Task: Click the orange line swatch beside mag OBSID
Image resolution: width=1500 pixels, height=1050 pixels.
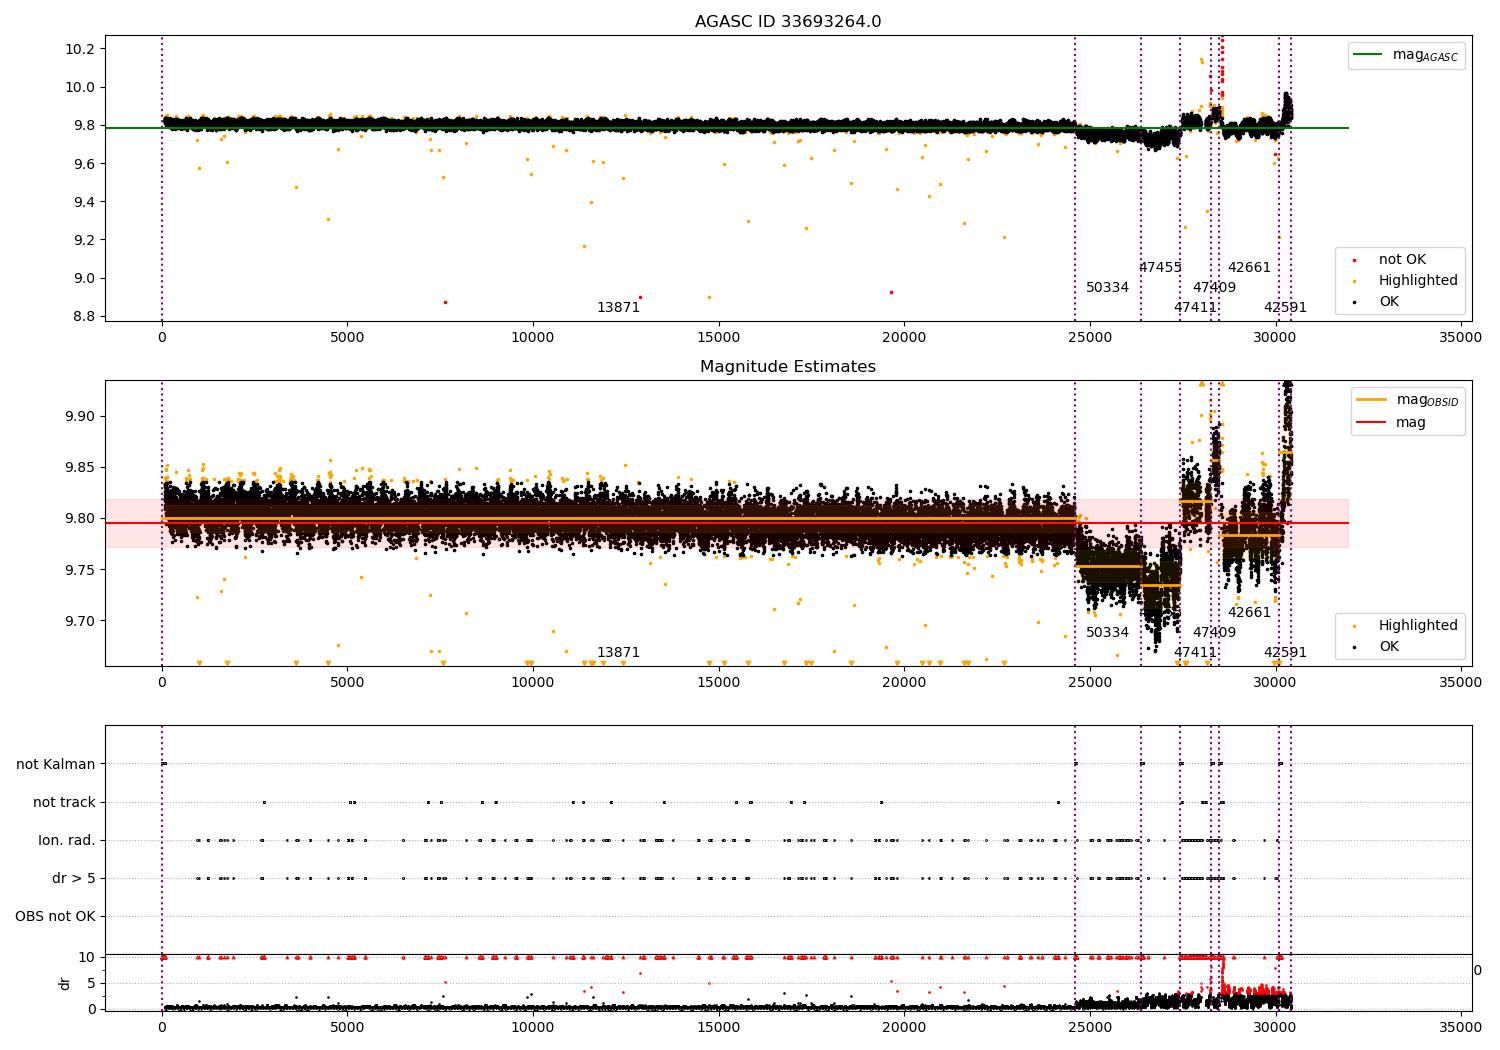Action: tap(1371, 400)
